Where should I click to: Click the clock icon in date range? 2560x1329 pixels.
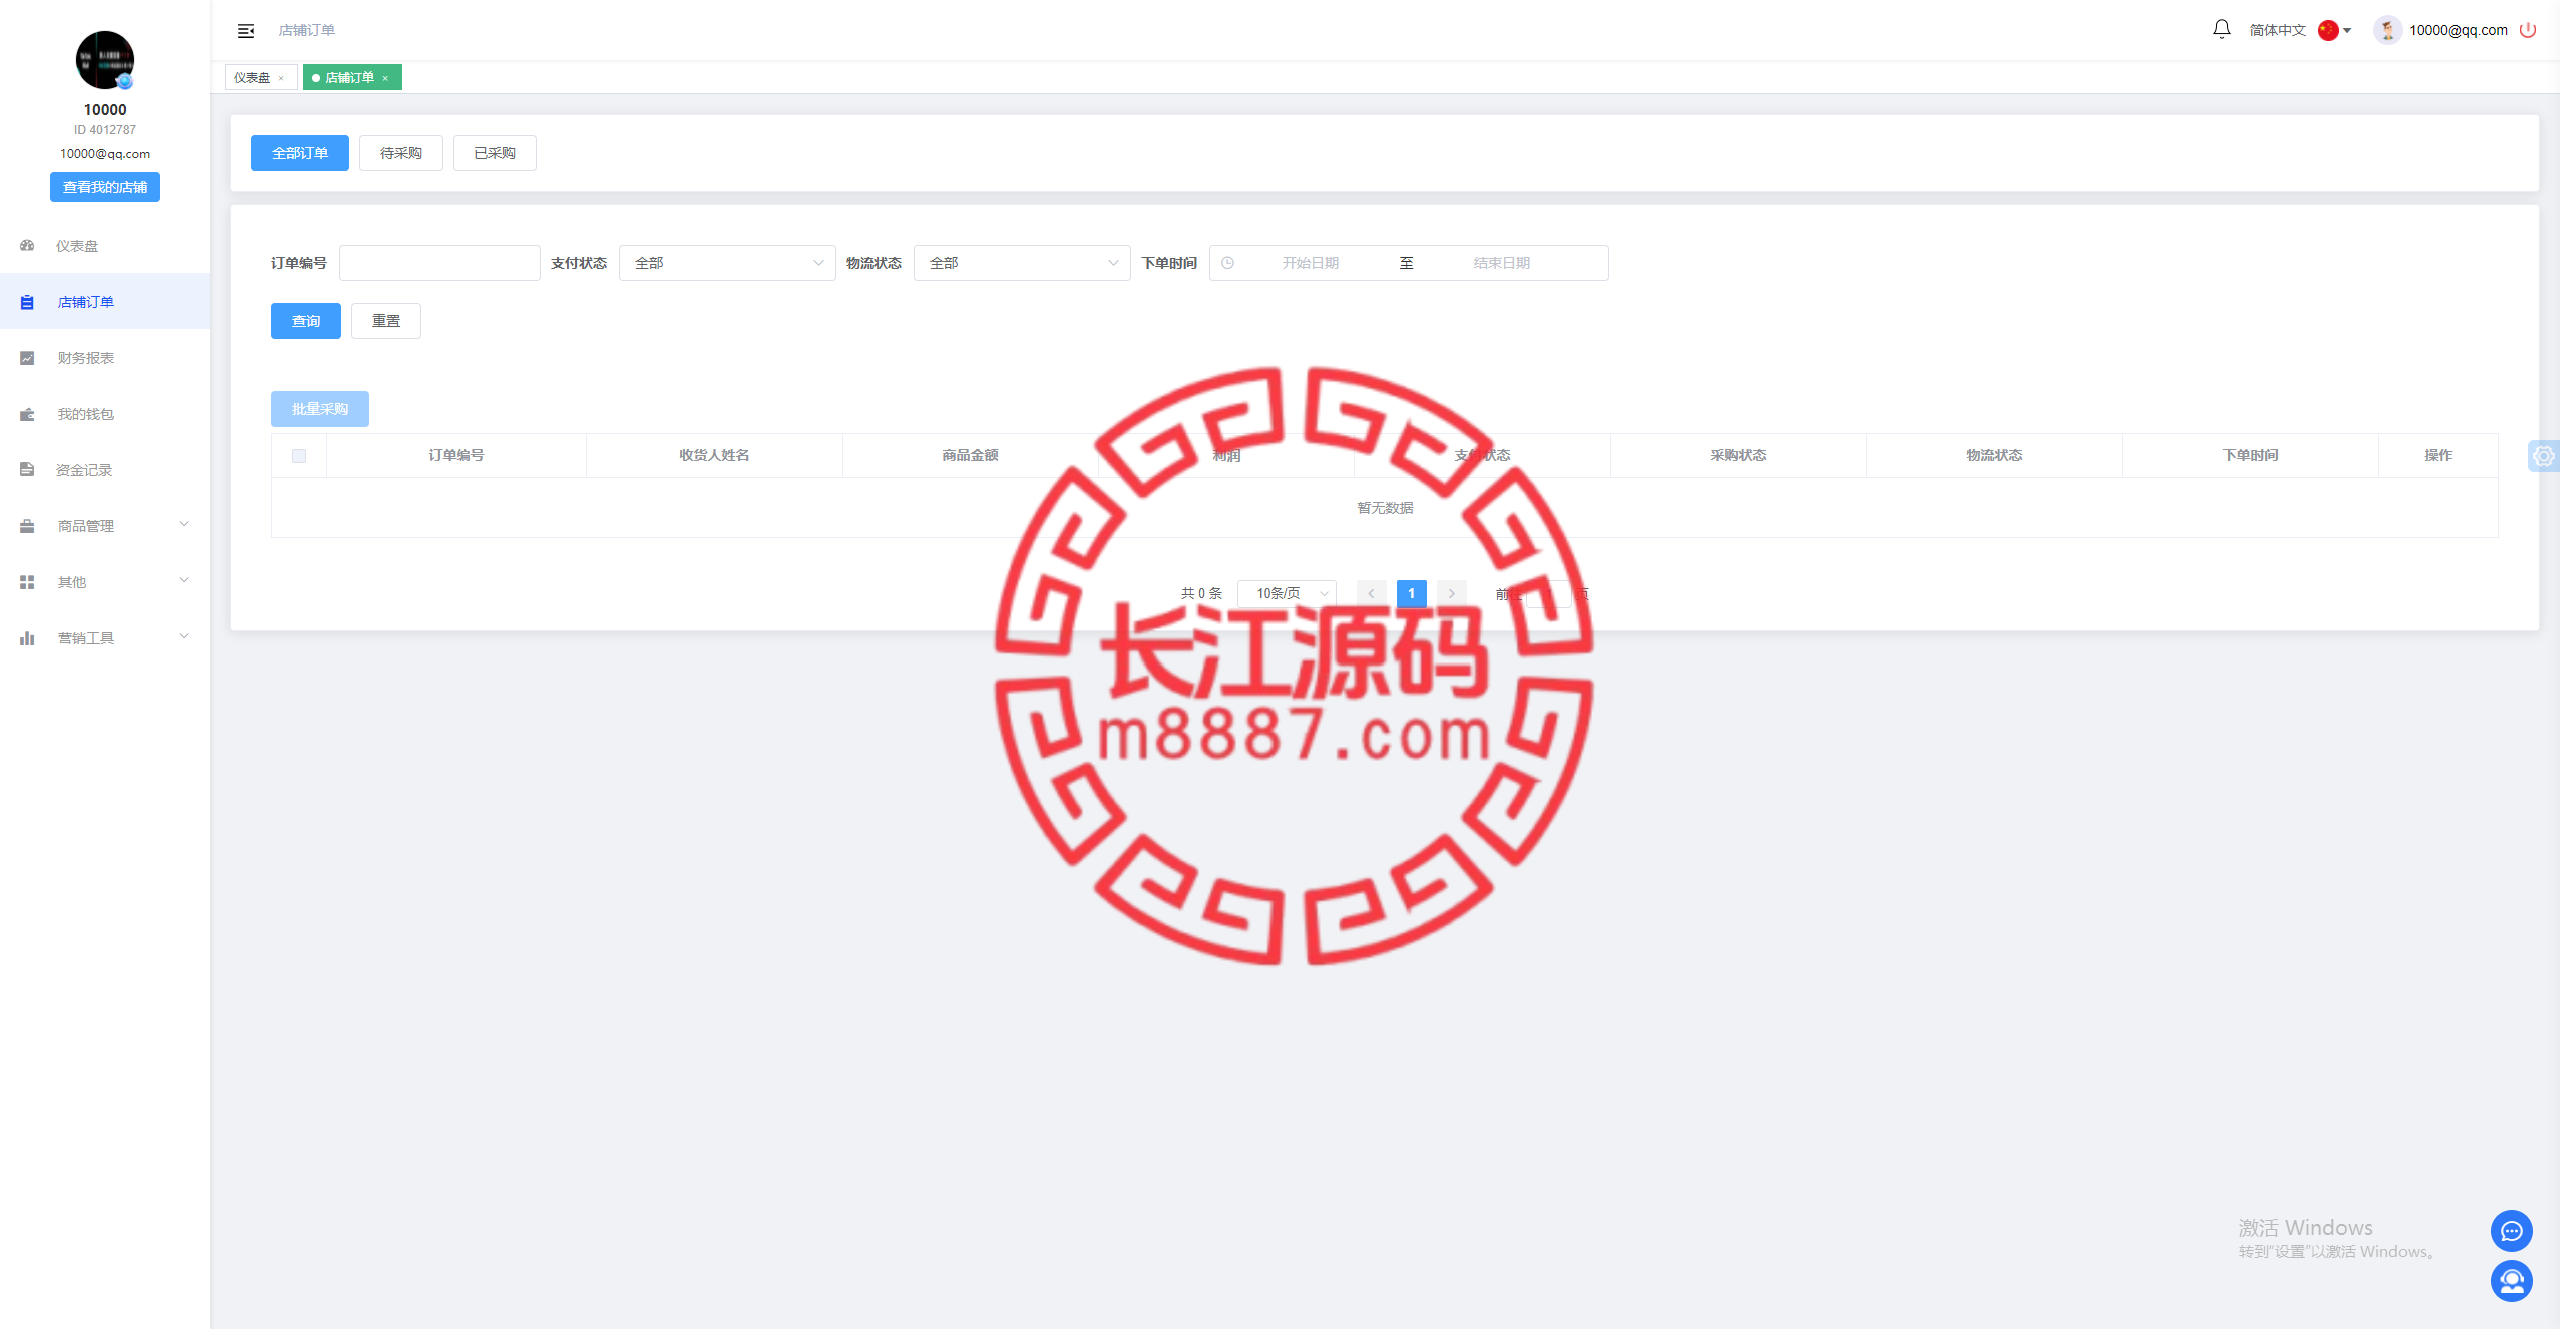click(x=1227, y=263)
